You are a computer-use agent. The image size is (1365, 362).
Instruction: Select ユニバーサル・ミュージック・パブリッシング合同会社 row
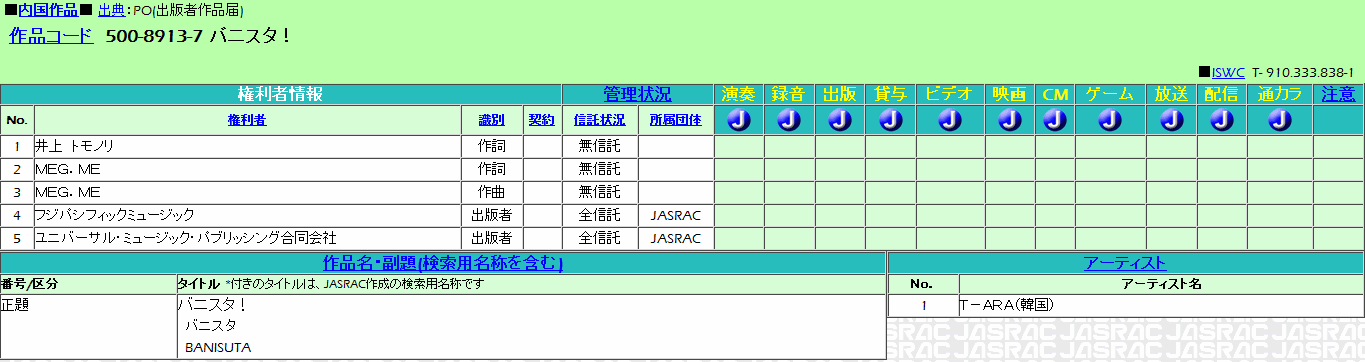[186, 238]
